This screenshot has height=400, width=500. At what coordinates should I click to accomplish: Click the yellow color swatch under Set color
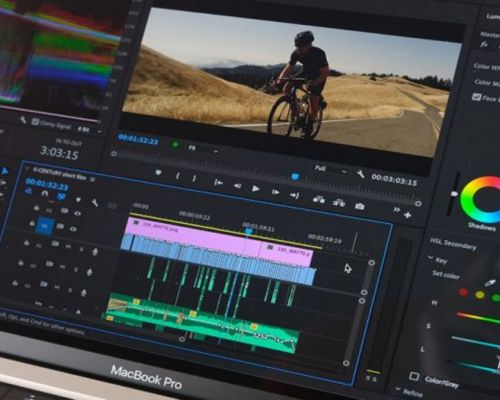click(x=480, y=295)
